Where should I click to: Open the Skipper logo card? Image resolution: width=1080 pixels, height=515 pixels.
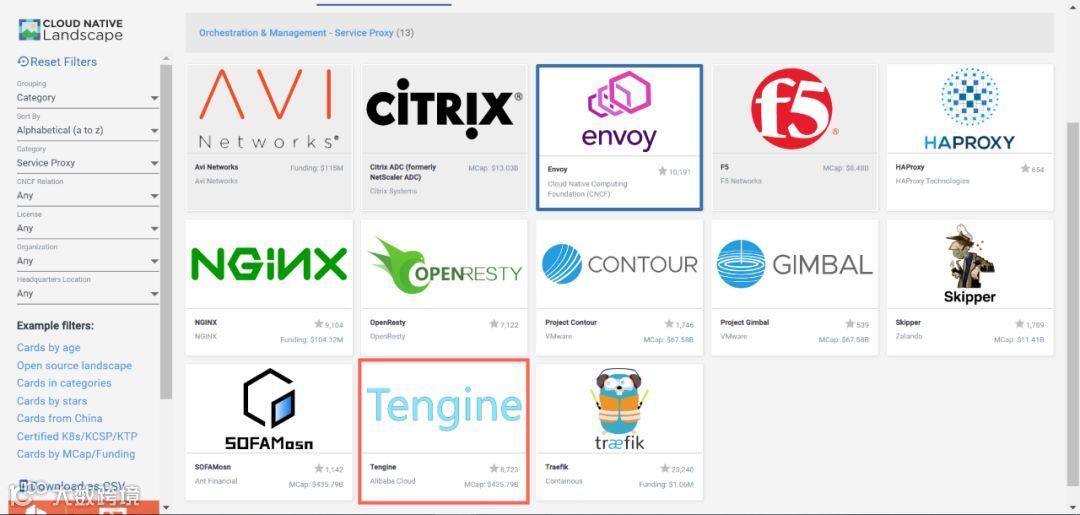(970, 287)
